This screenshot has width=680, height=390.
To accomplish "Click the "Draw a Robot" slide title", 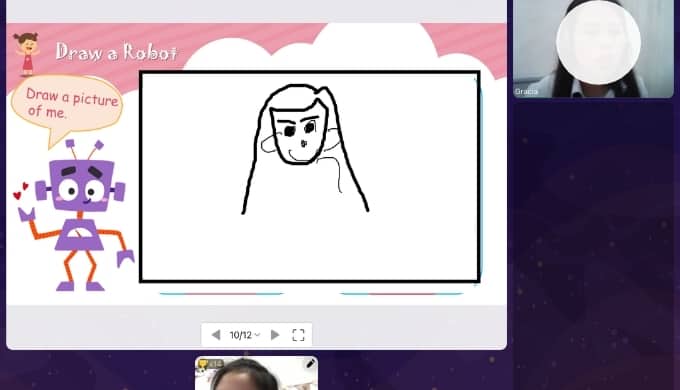I will (x=117, y=52).
